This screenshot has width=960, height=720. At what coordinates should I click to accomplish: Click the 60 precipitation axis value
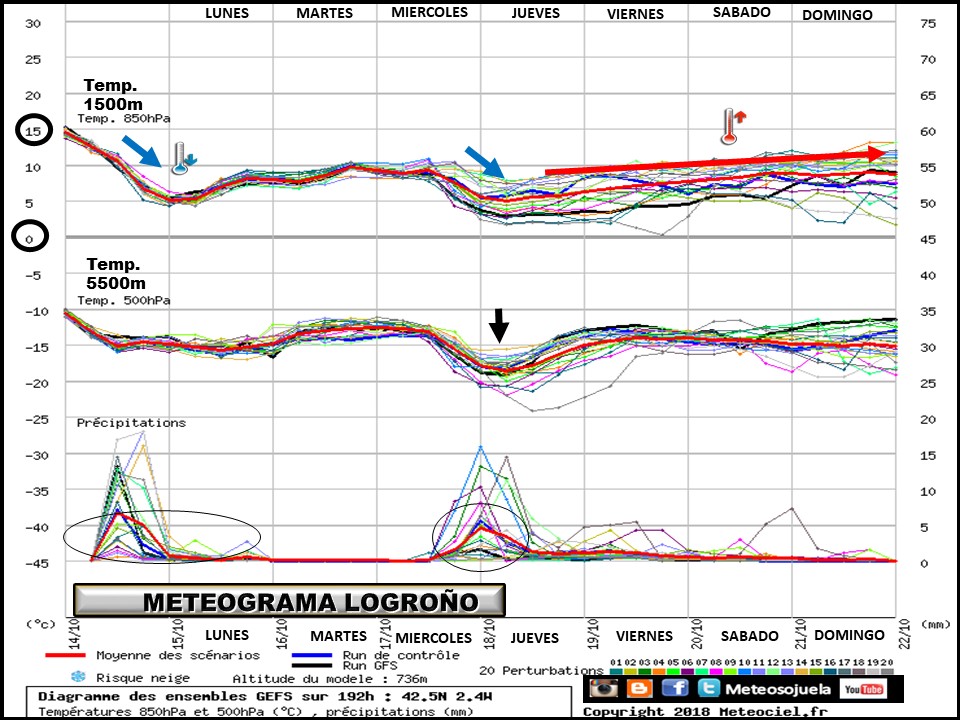point(928,131)
